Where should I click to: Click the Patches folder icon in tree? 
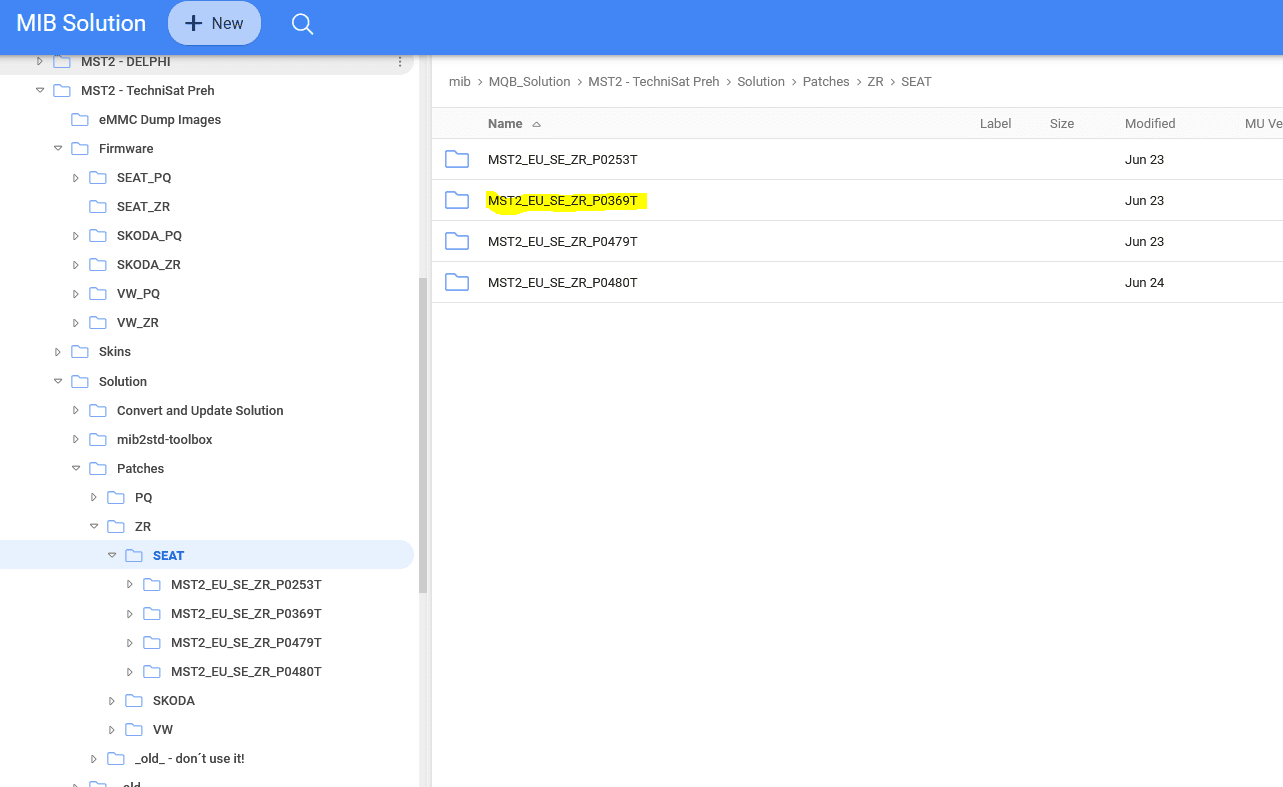point(98,469)
